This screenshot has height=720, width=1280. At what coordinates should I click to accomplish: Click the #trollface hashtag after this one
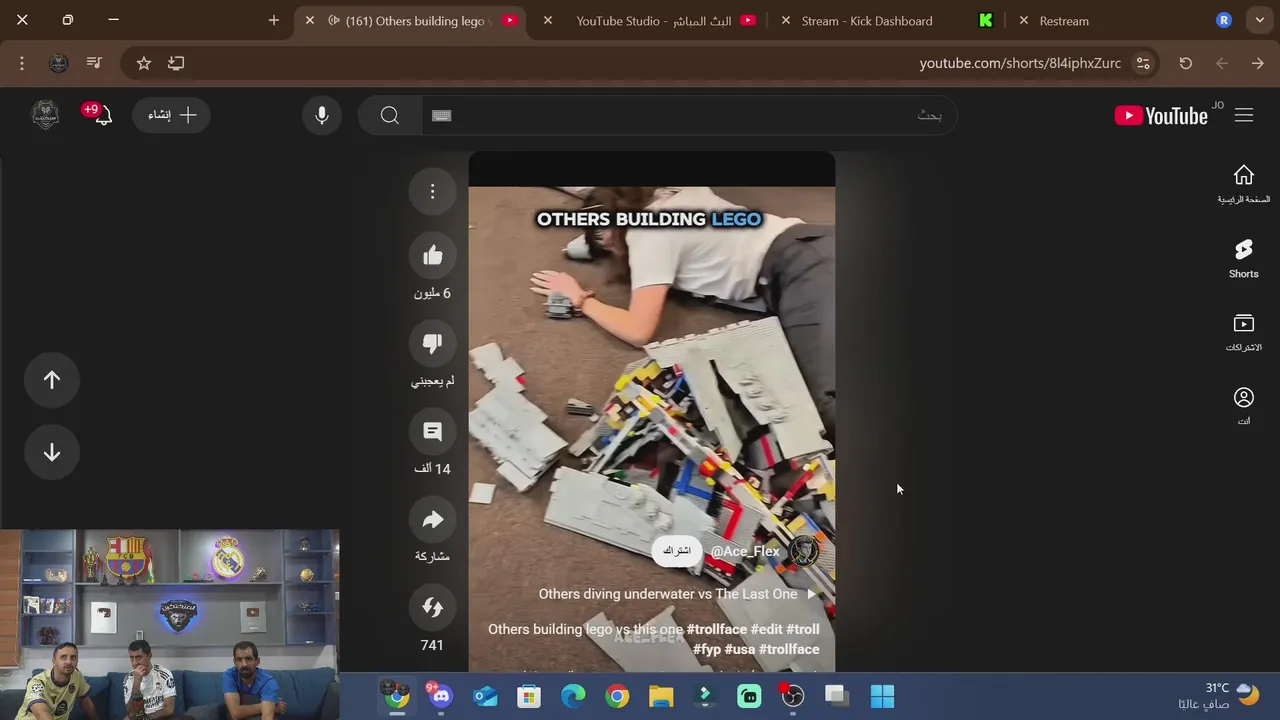point(716,629)
